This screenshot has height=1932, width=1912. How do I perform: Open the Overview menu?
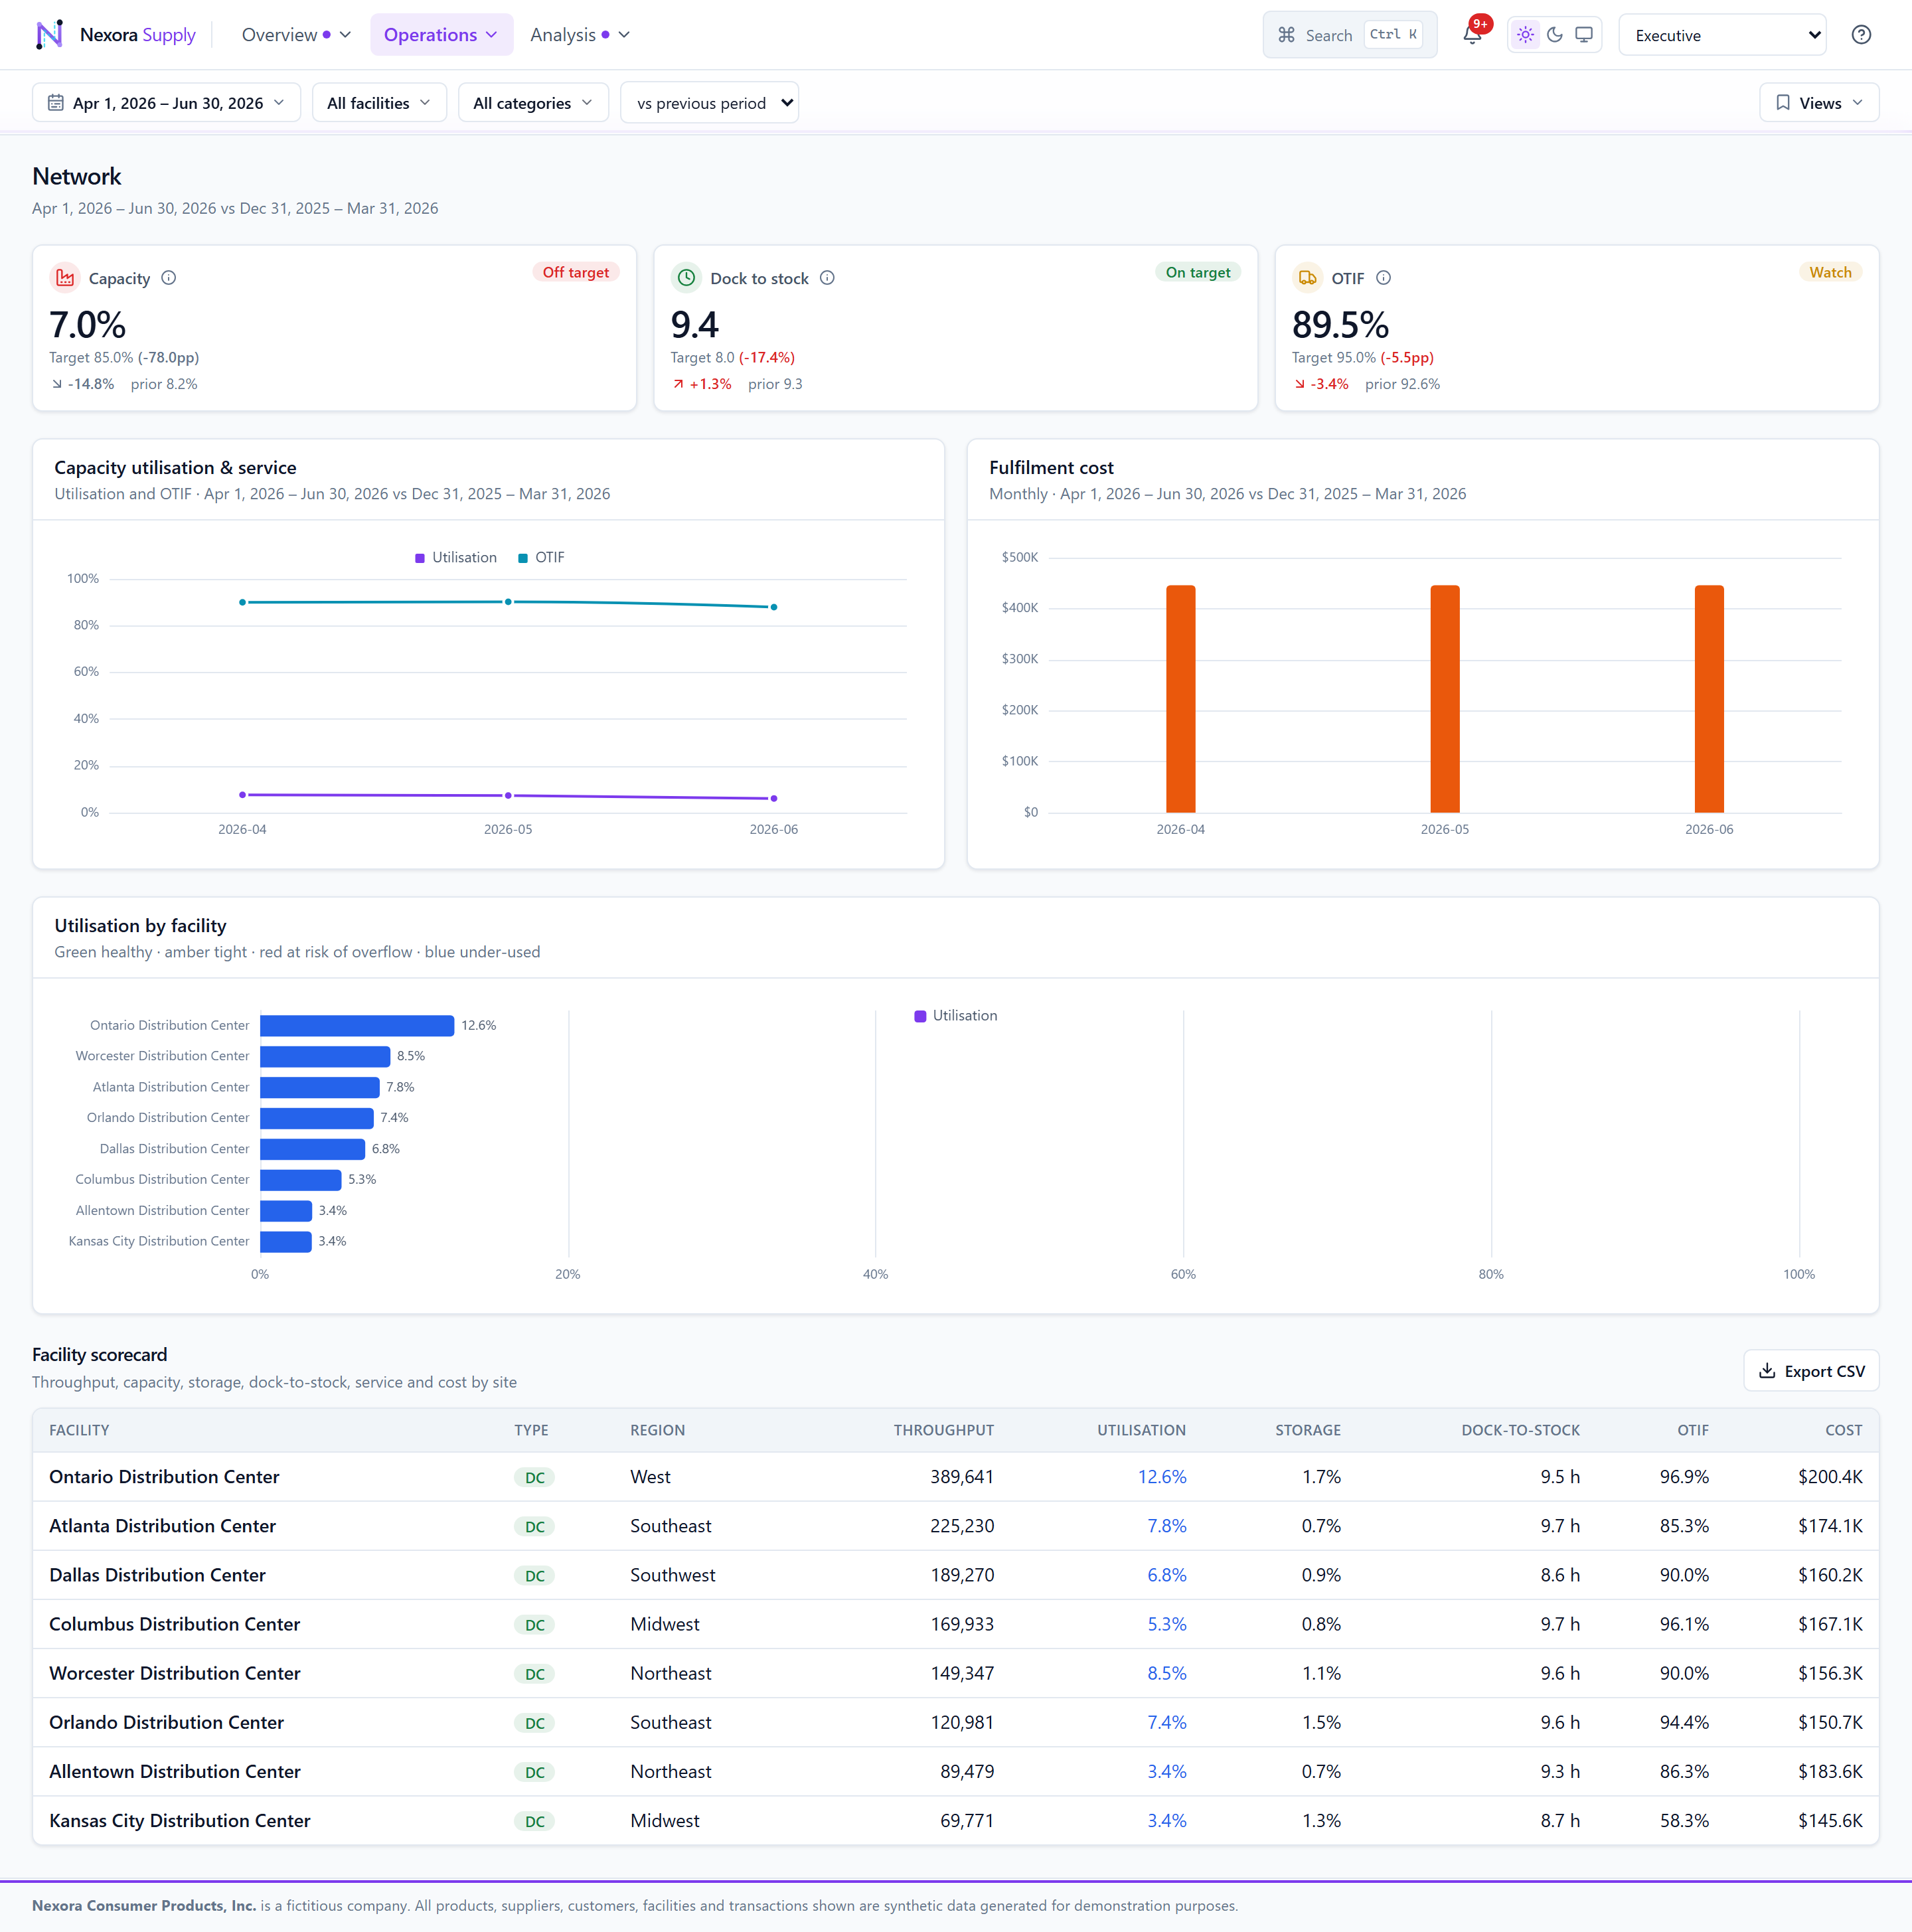(x=296, y=35)
